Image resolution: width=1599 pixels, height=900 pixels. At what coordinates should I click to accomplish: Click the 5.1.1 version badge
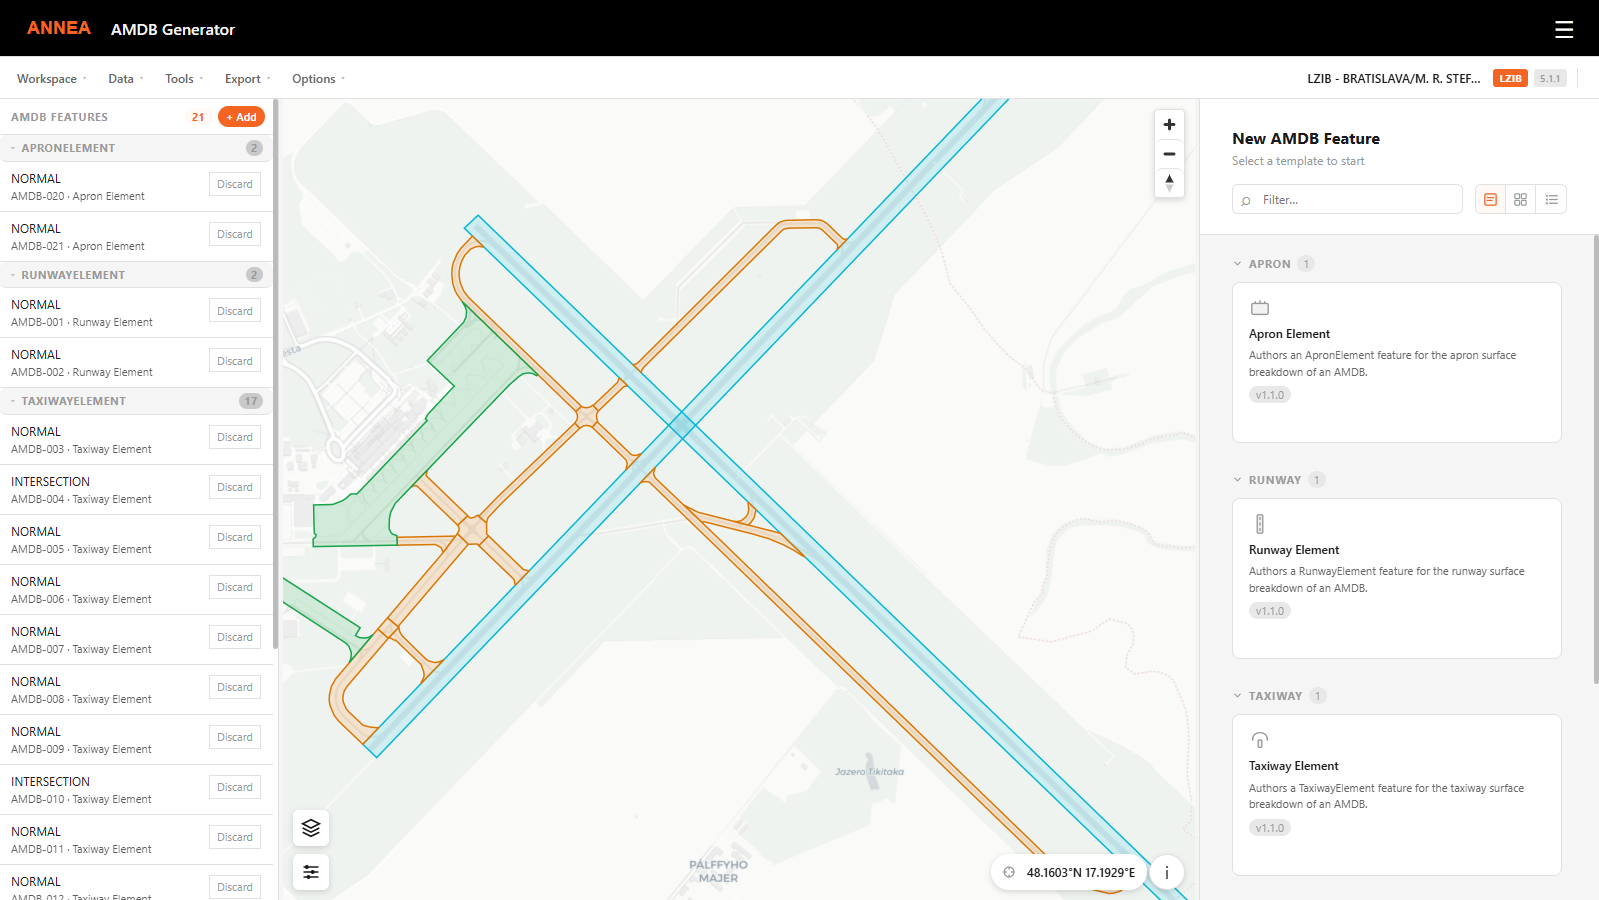pos(1550,78)
